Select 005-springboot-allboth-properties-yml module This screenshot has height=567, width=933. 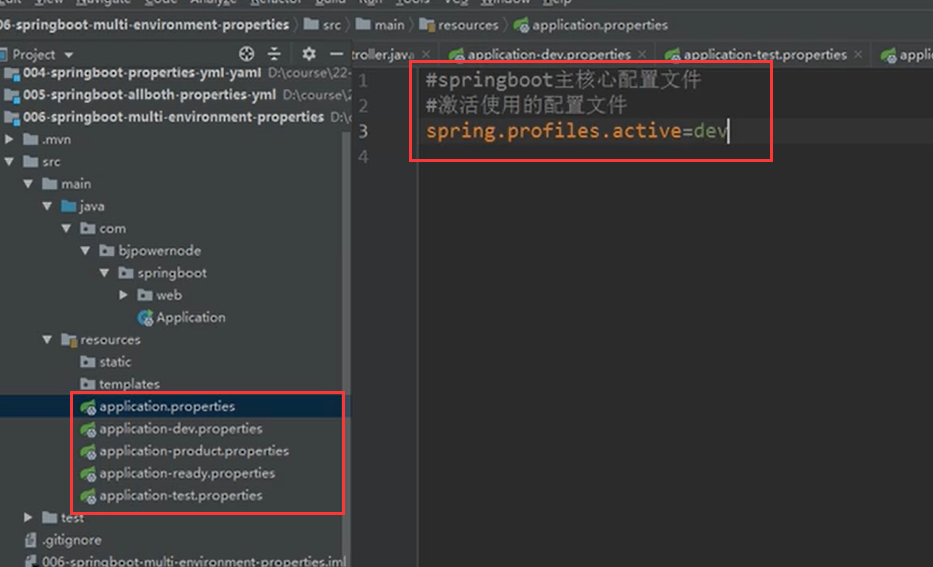149,95
